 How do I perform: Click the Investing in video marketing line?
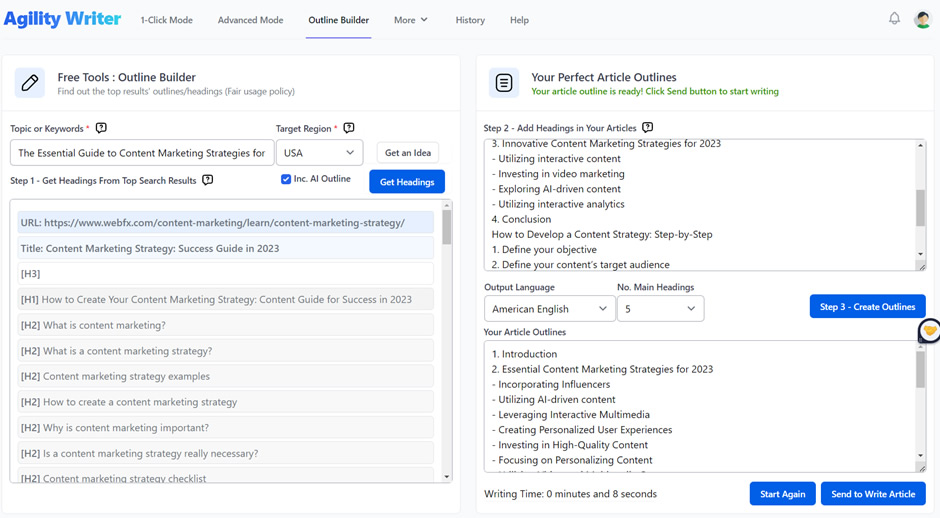tap(558, 174)
